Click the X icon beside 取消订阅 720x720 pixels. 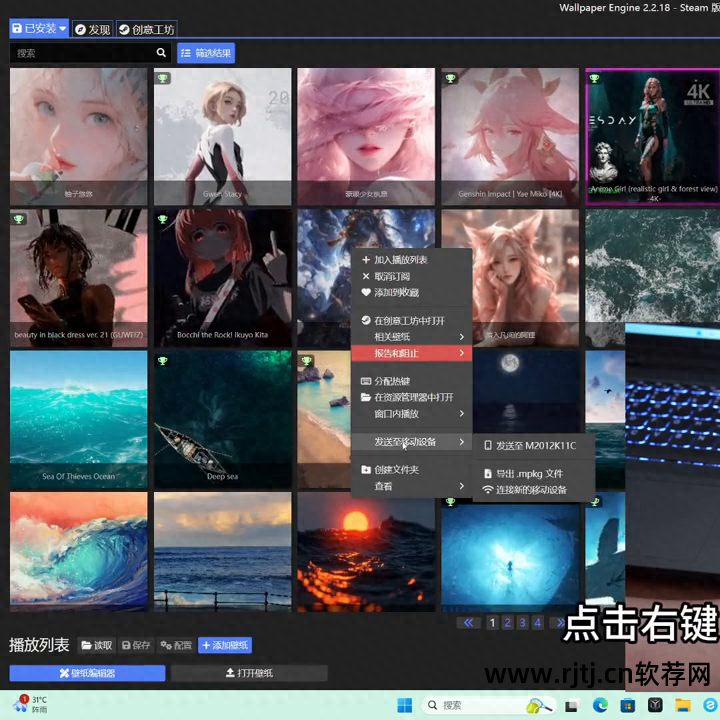(x=366, y=276)
